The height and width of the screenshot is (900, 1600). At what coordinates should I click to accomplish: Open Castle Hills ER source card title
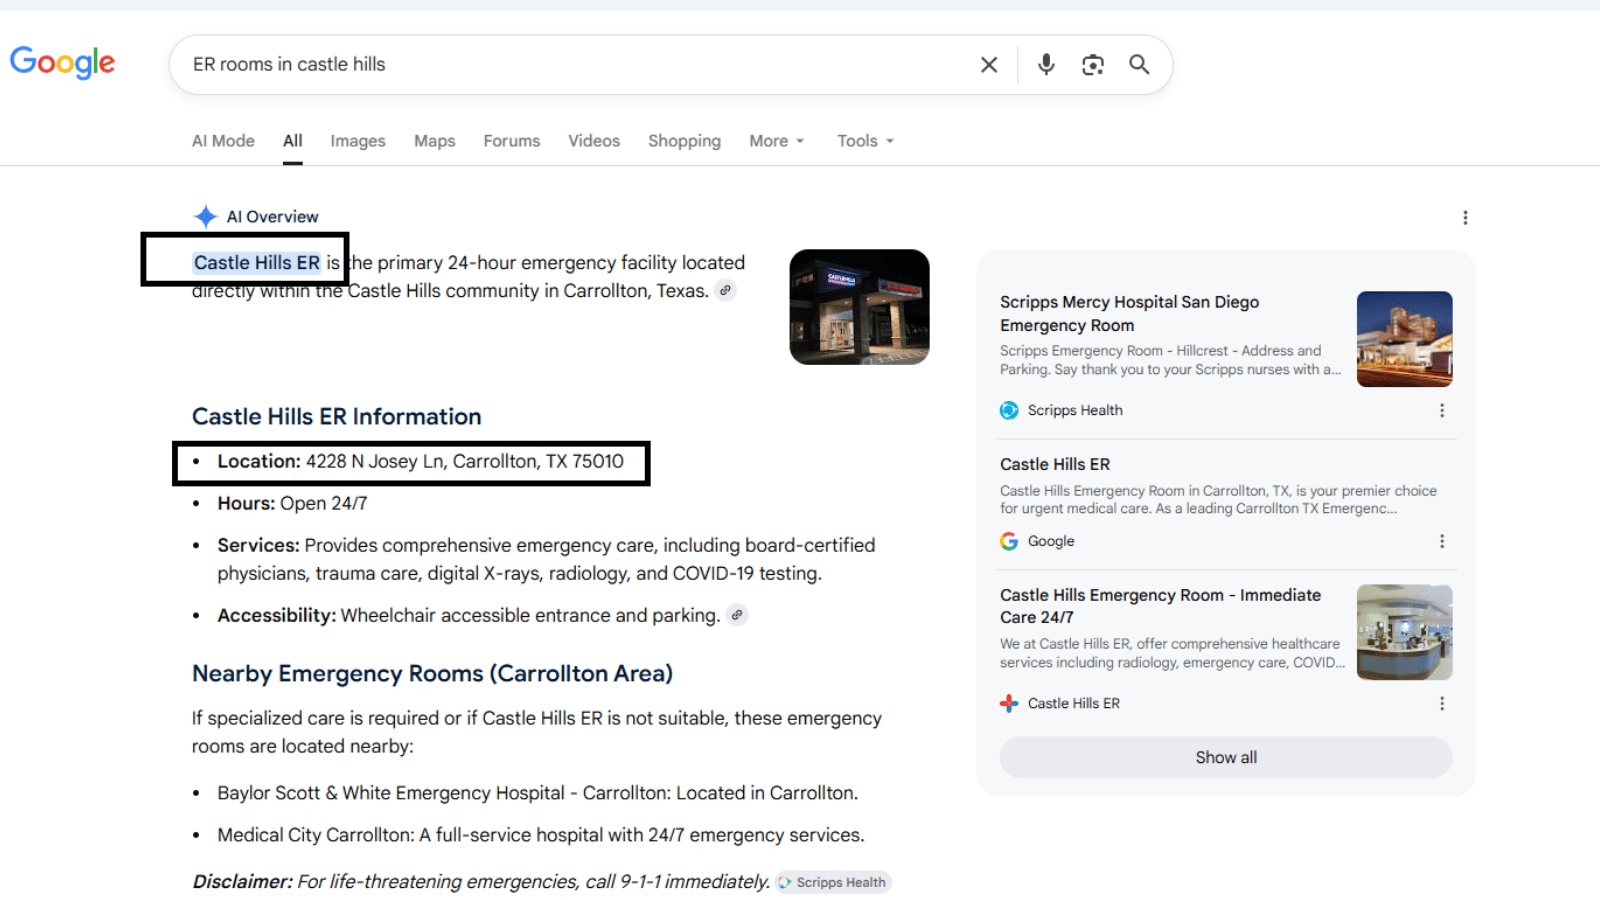click(x=1055, y=464)
